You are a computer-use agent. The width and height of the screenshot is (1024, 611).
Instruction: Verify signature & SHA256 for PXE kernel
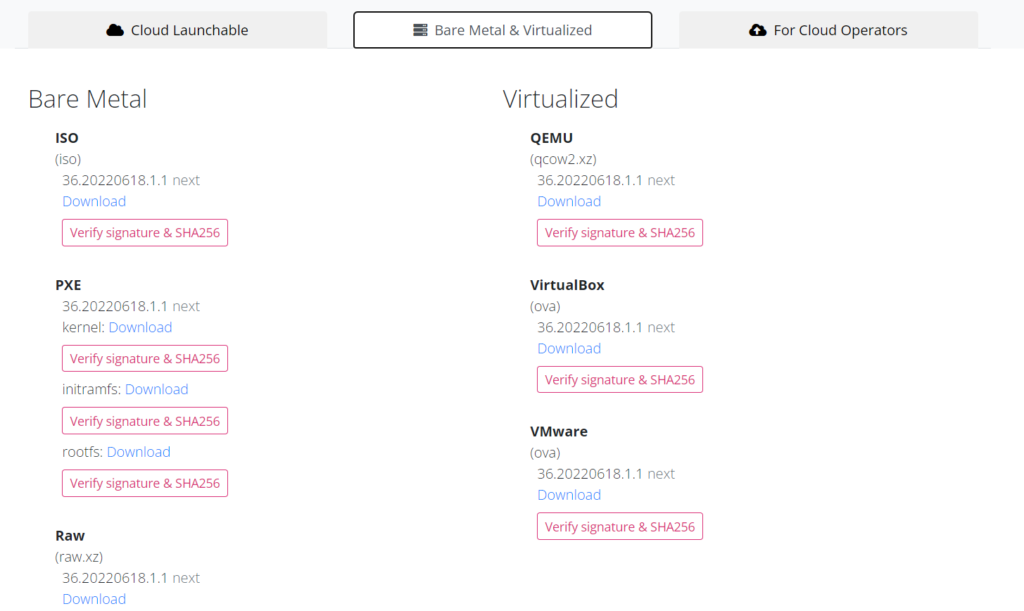point(145,358)
